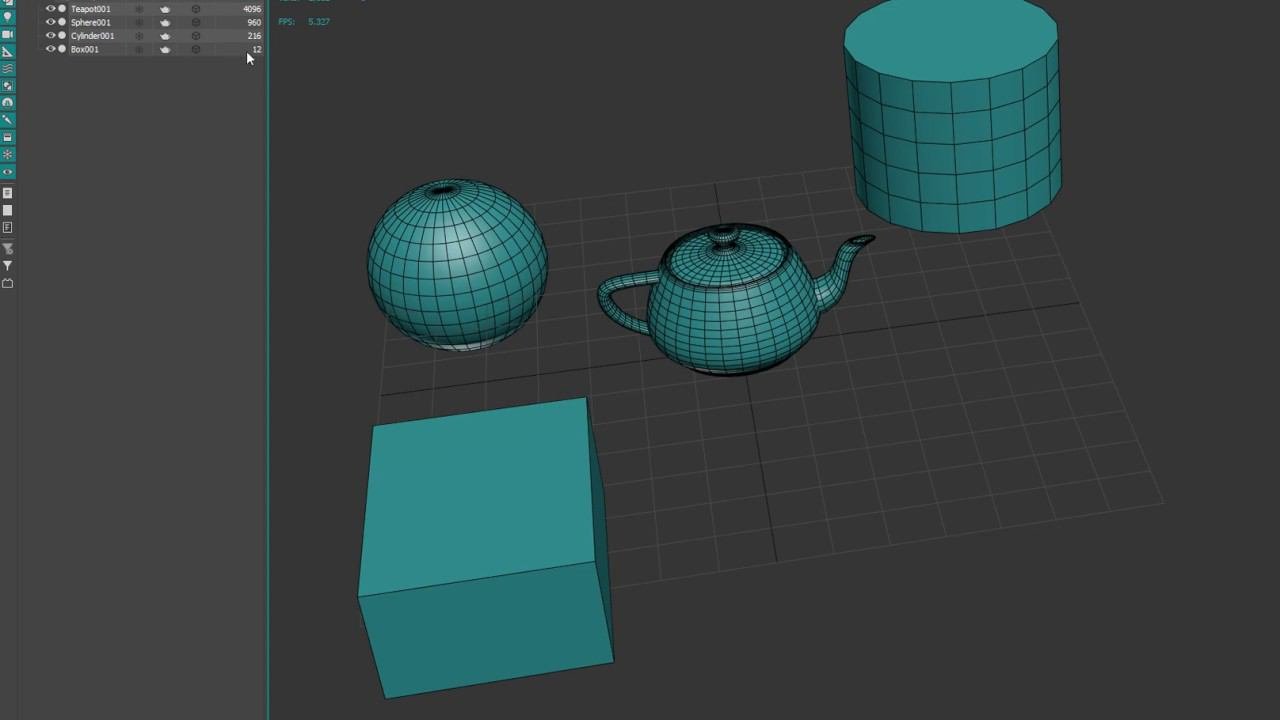Image resolution: width=1280 pixels, height=720 pixels.
Task: Click the round object icon beside Sphere001
Action: 62,22
